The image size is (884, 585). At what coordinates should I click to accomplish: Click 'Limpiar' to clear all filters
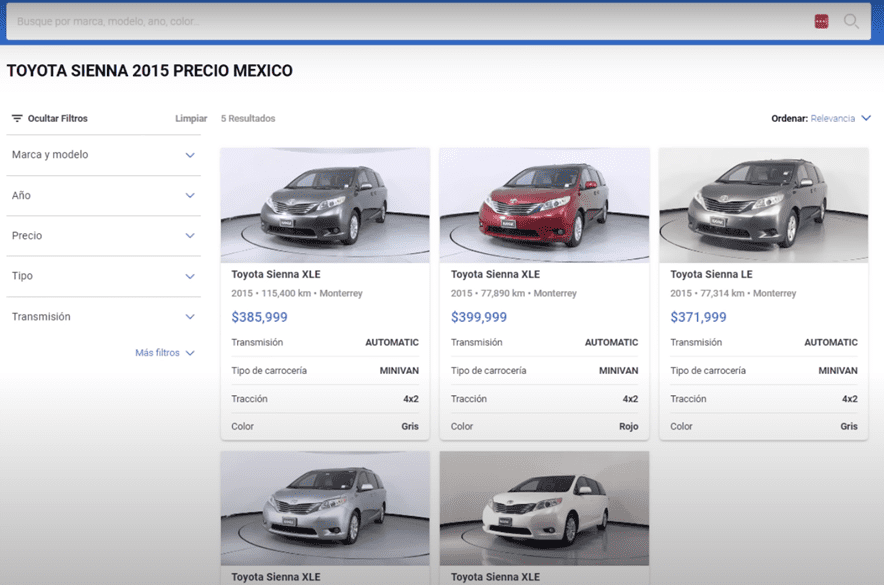190,118
